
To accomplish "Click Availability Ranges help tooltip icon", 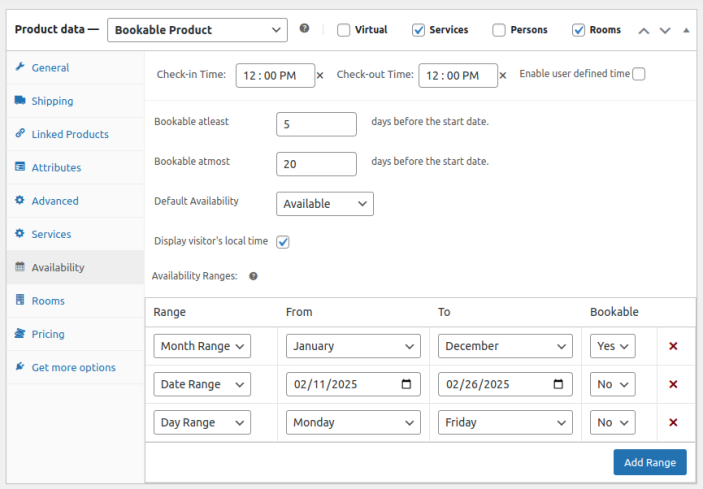I will click(253, 276).
